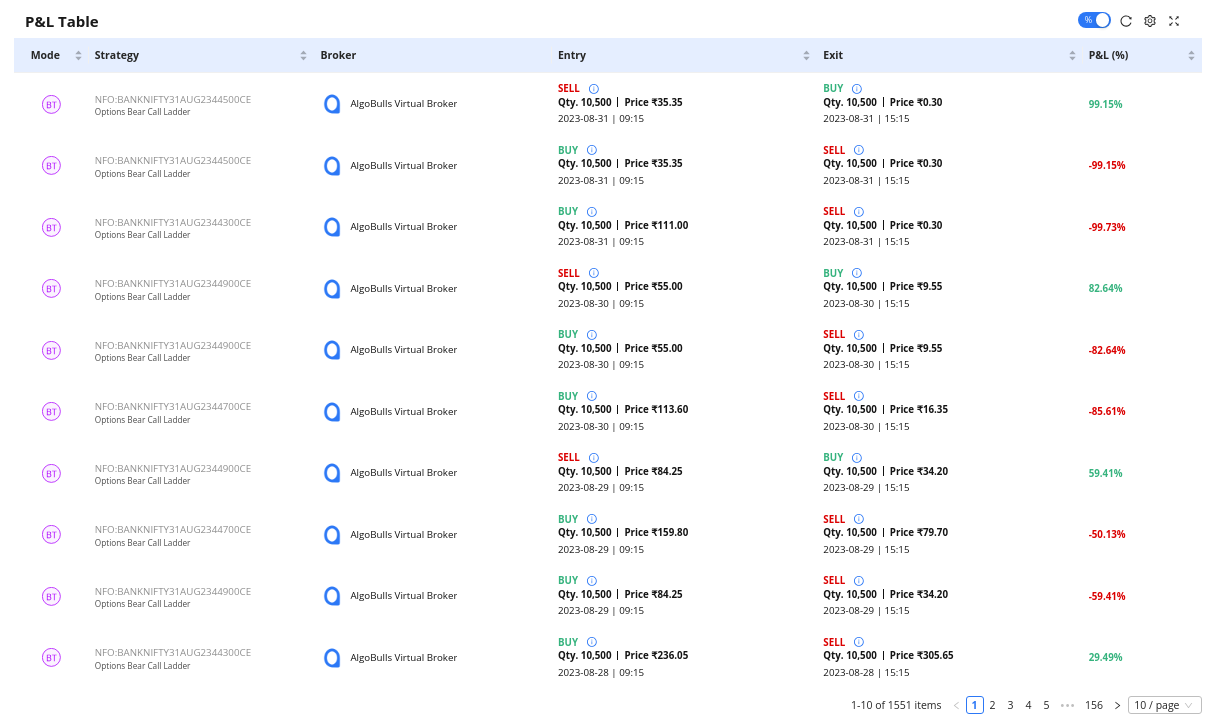Go to pagination page 5

tap(1047, 705)
